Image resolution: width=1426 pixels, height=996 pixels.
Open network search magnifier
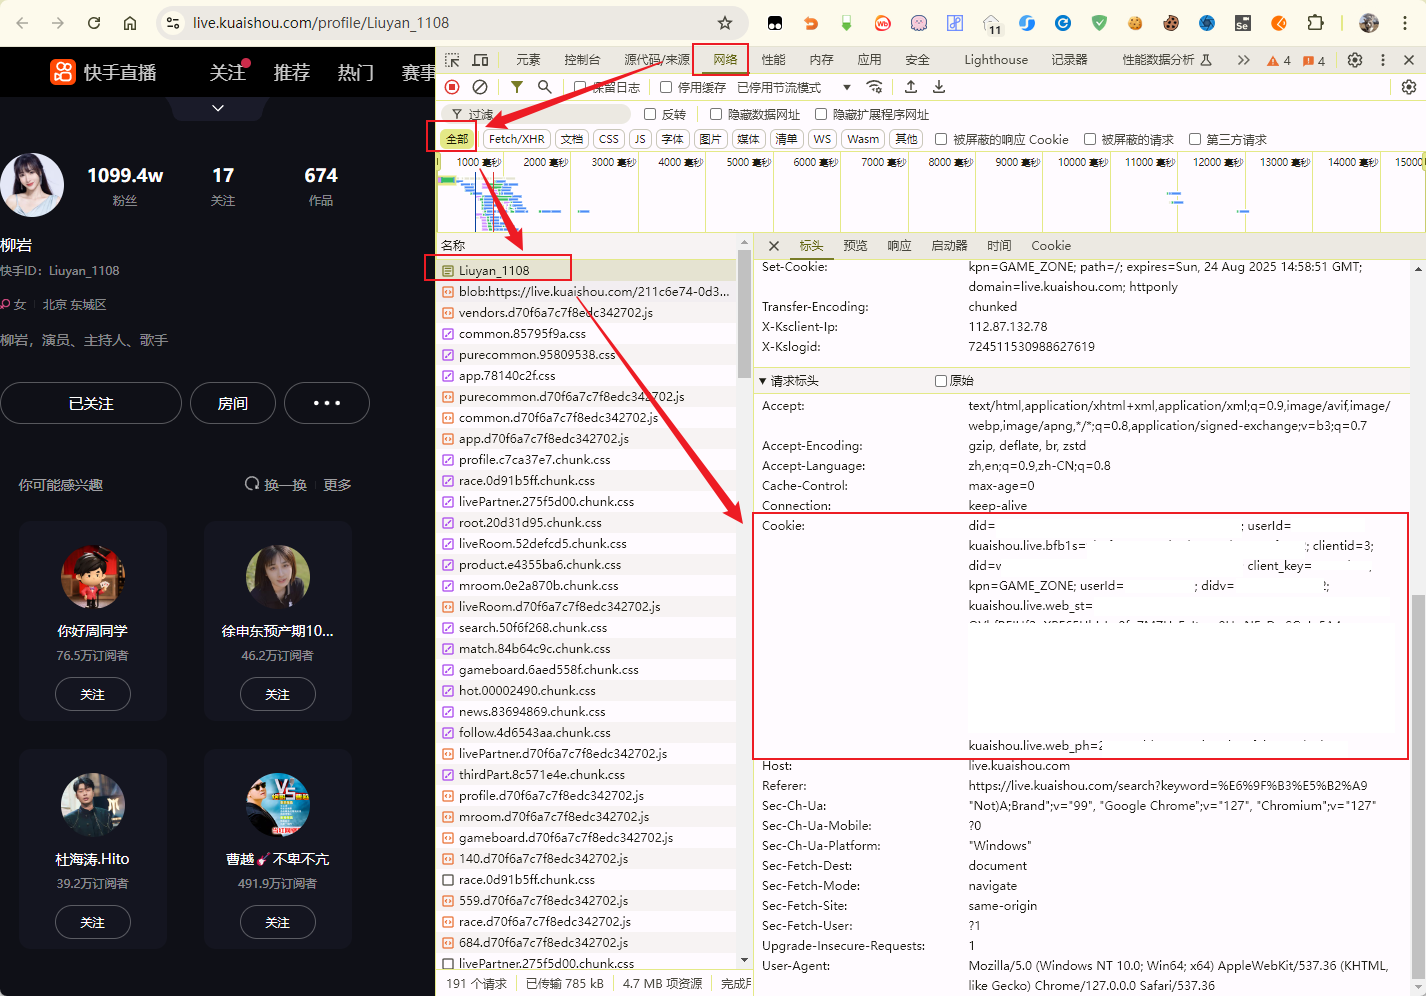pyautogui.click(x=545, y=87)
